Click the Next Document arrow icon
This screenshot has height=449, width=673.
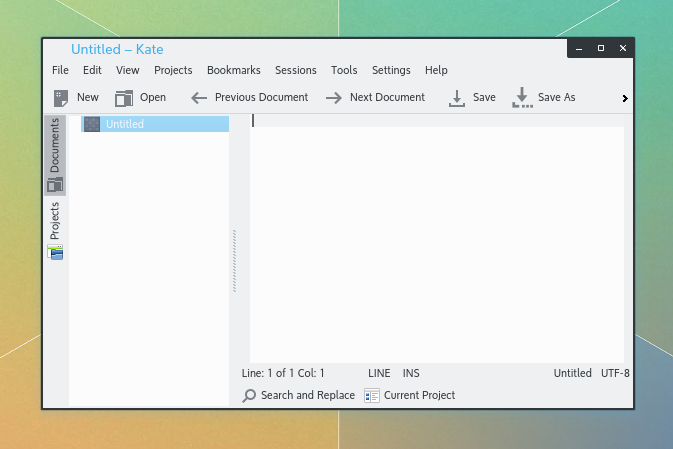[333, 98]
